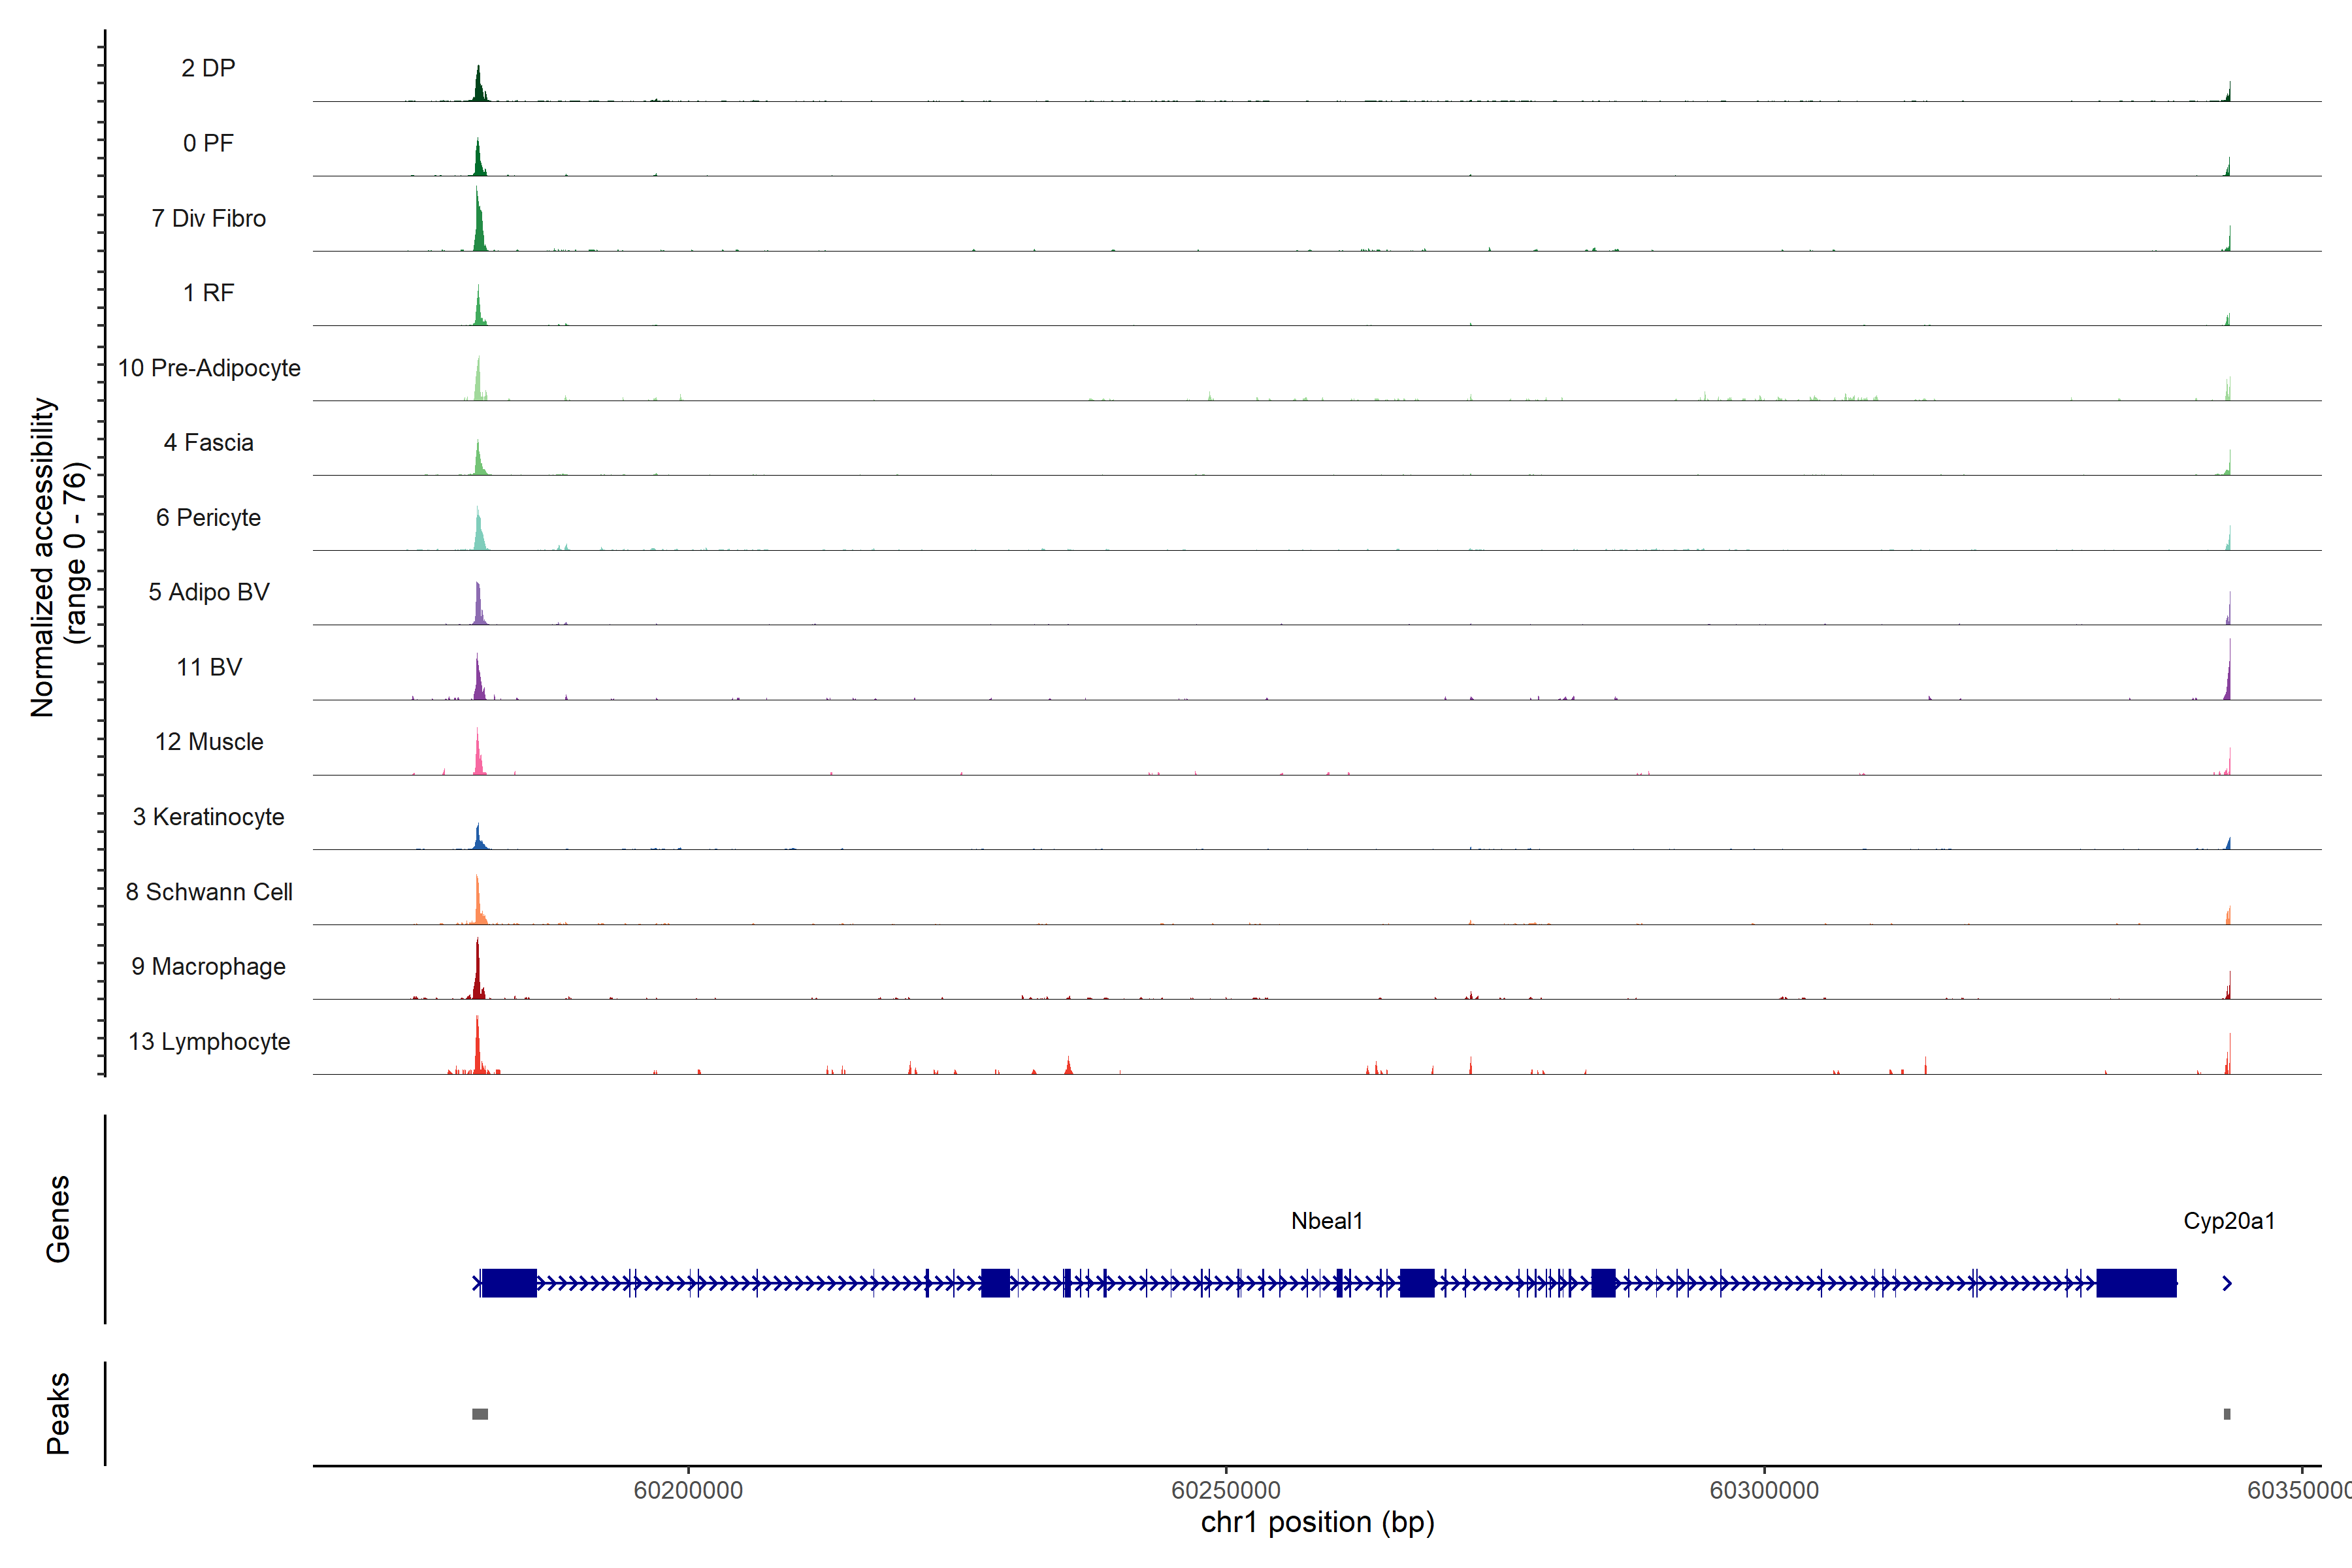Click the 60250000 axis tick label
This screenshot has height=1568, width=2352.
point(1226,1490)
